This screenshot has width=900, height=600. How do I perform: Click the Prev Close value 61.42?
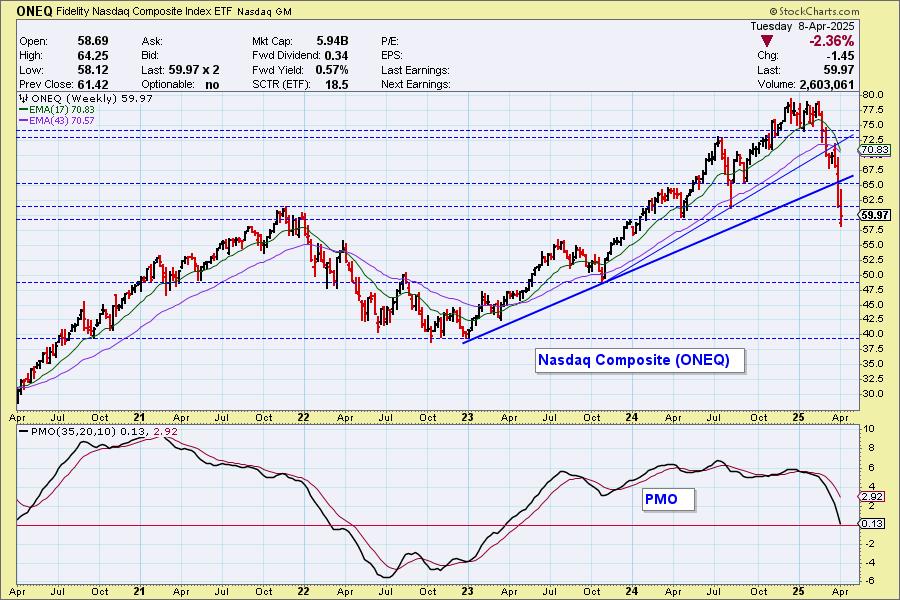point(93,84)
